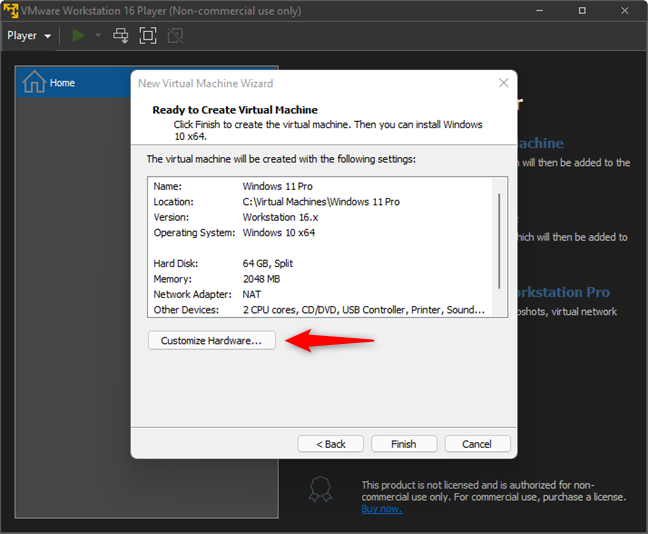The image size is (648, 534).
Task: Click the VMware Workstation title bar logo
Action: click(x=11, y=10)
